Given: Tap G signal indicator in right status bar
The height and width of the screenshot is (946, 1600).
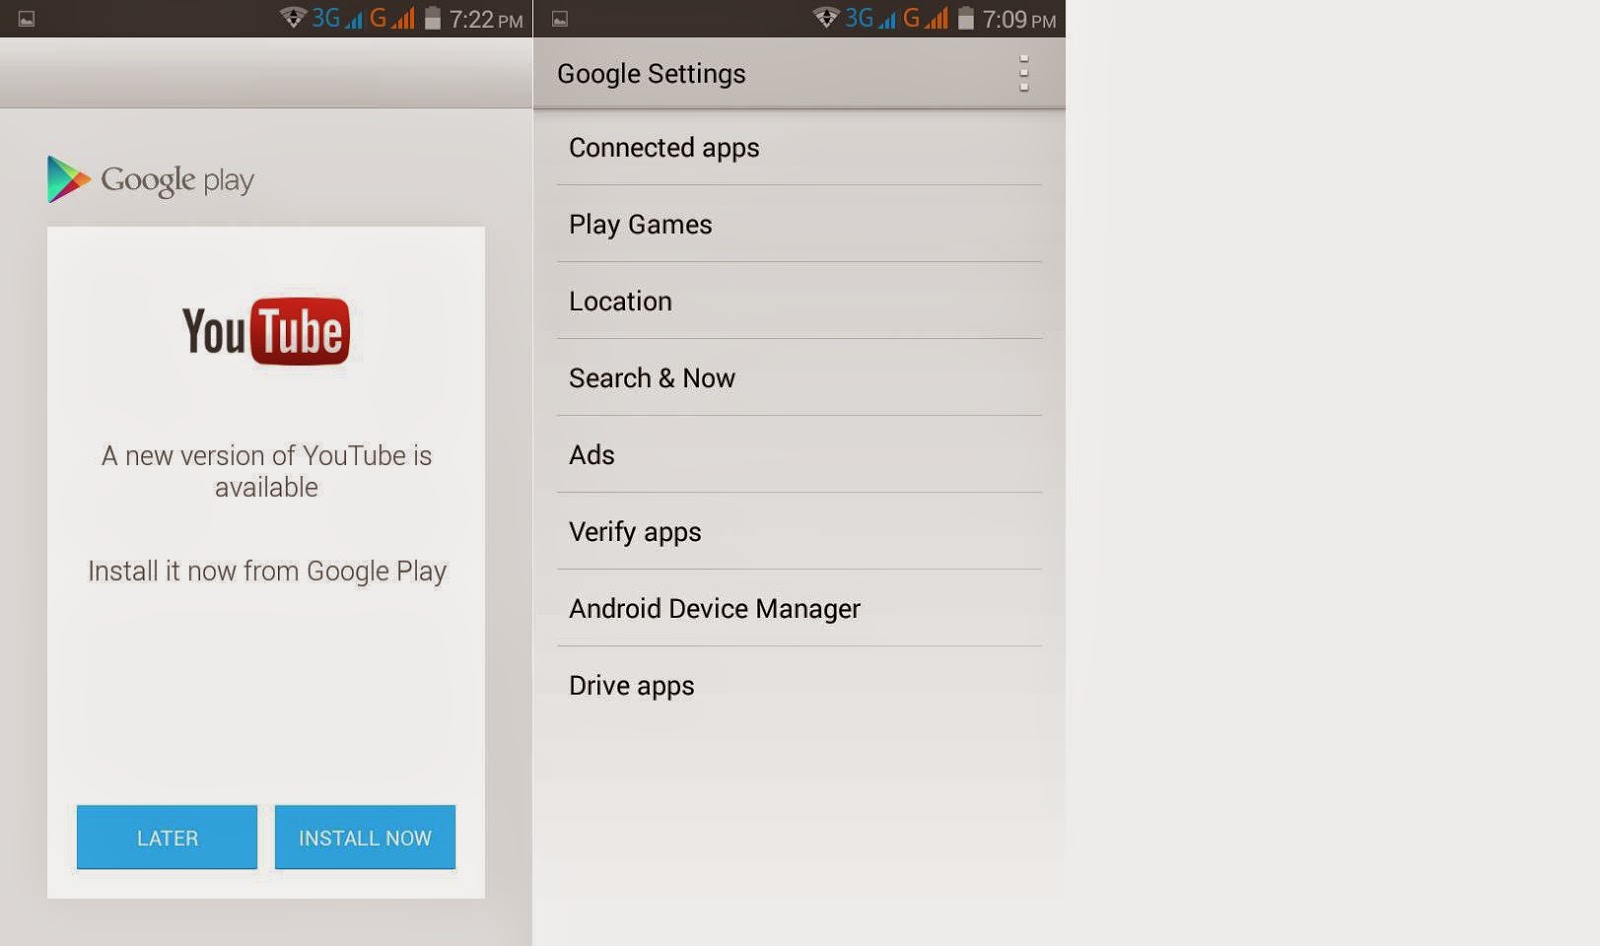Looking at the screenshot, I should pyautogui.click(x=925, y=18).
